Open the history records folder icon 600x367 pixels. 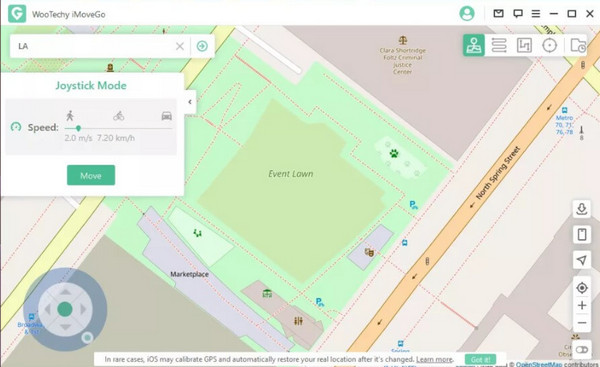coord(578,45)
